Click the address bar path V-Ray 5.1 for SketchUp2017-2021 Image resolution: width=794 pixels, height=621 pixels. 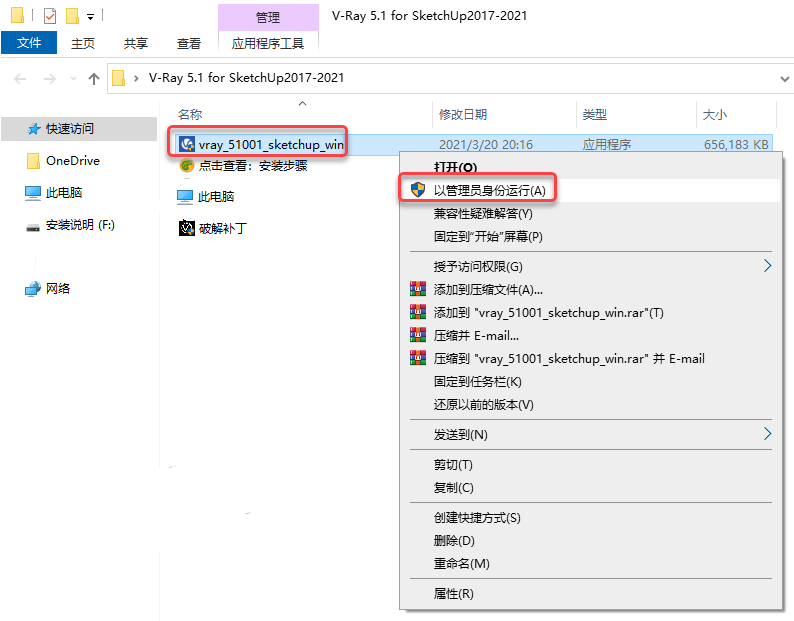[246, 77]
